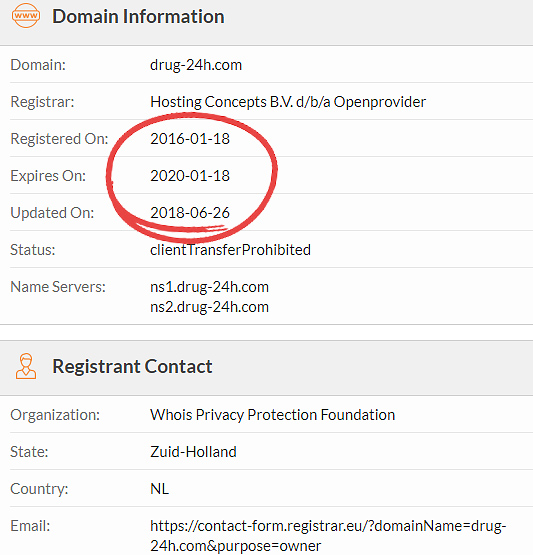533x555 pixels.
Task: Click the state value Zuid-Holland
Action: point(193,452)
